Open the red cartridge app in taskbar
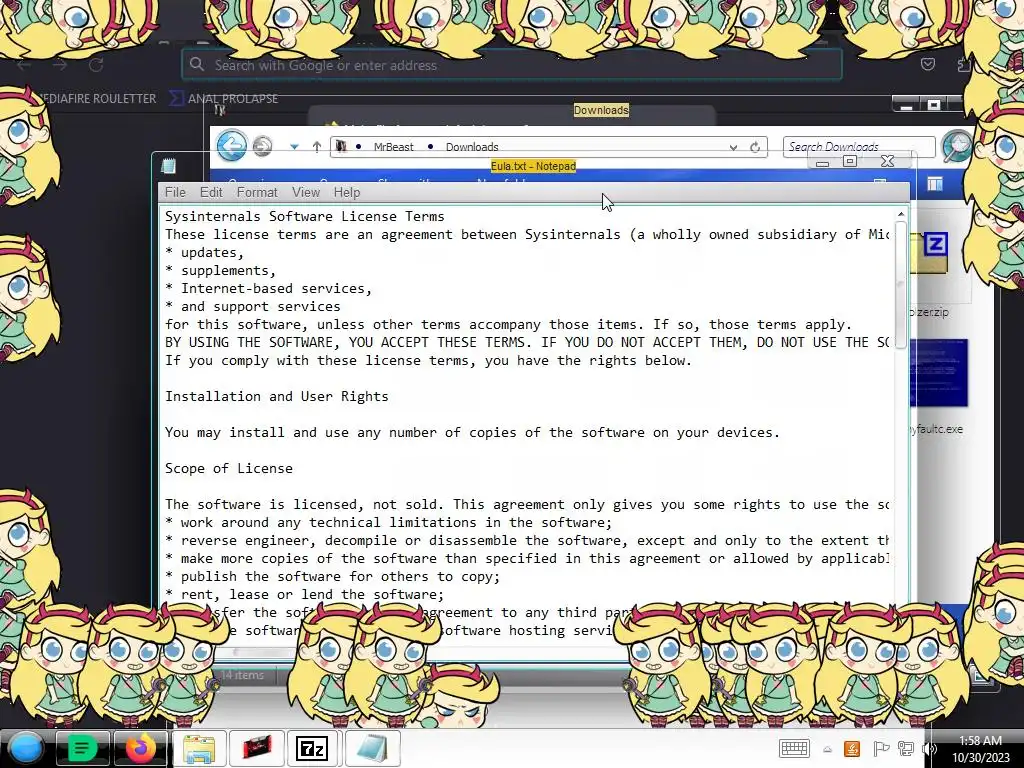 point(257,748)
